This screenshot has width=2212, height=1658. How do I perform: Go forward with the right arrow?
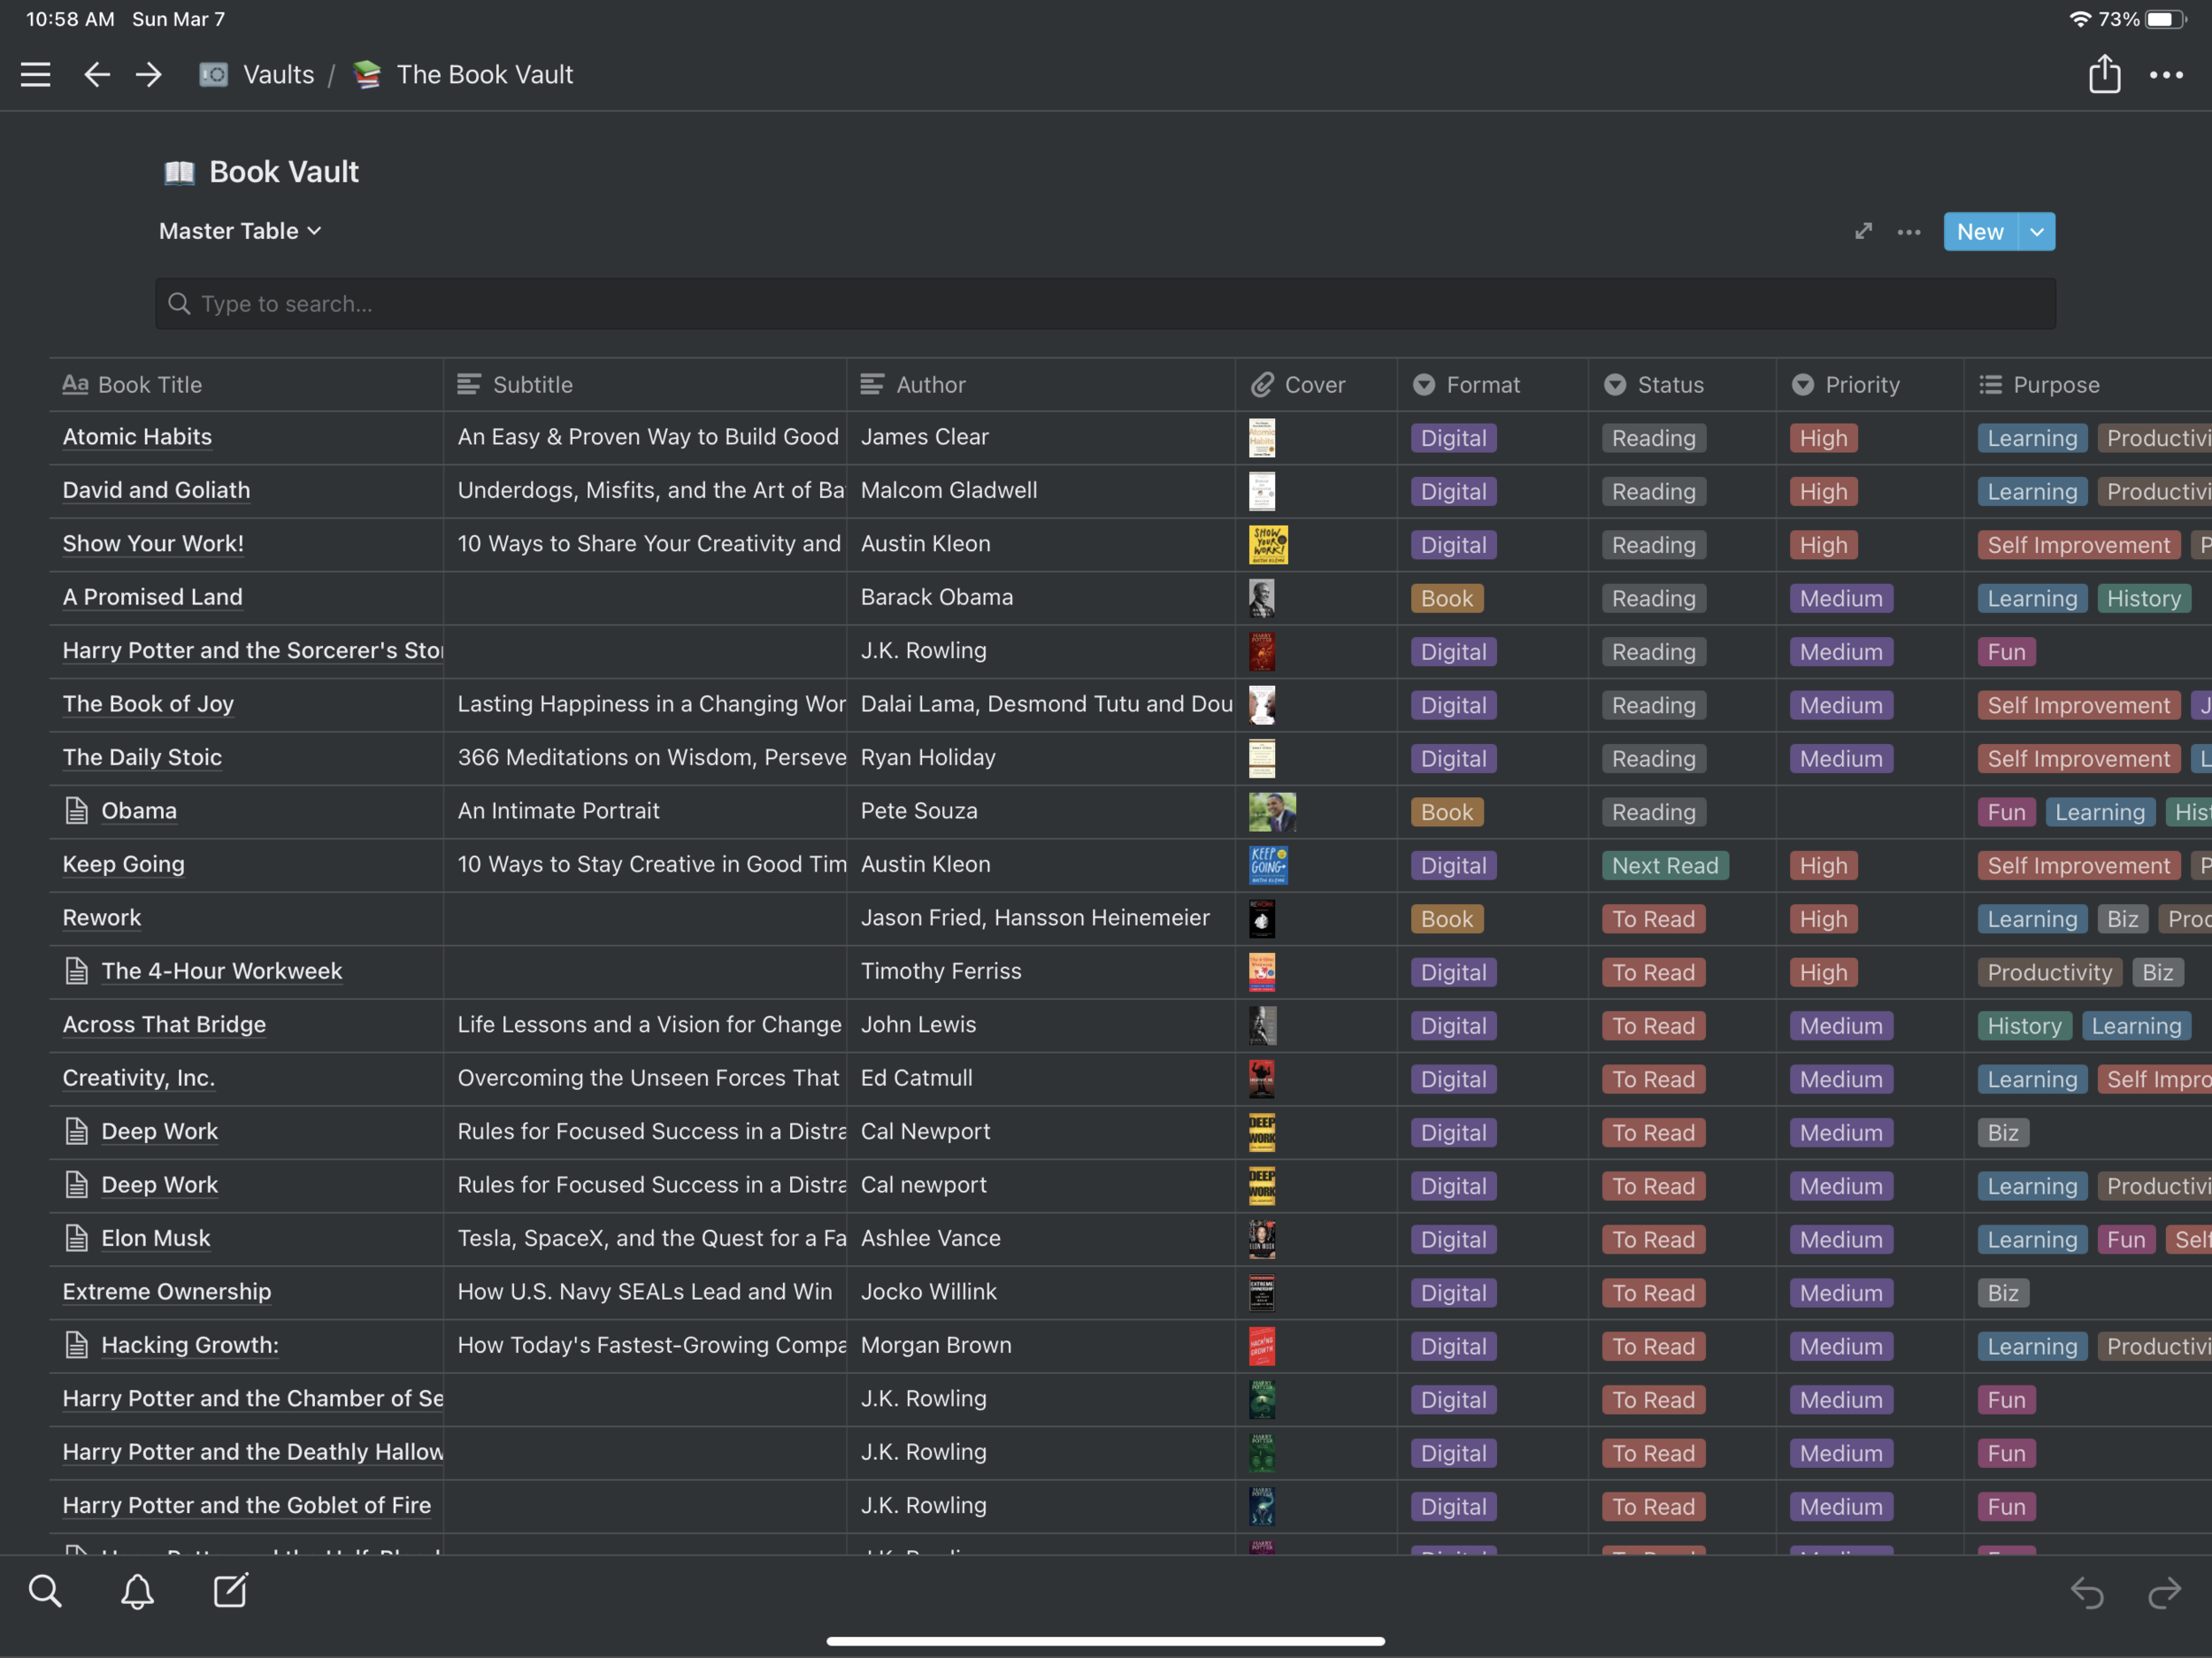pyautogui.click(x=149, y=74)
